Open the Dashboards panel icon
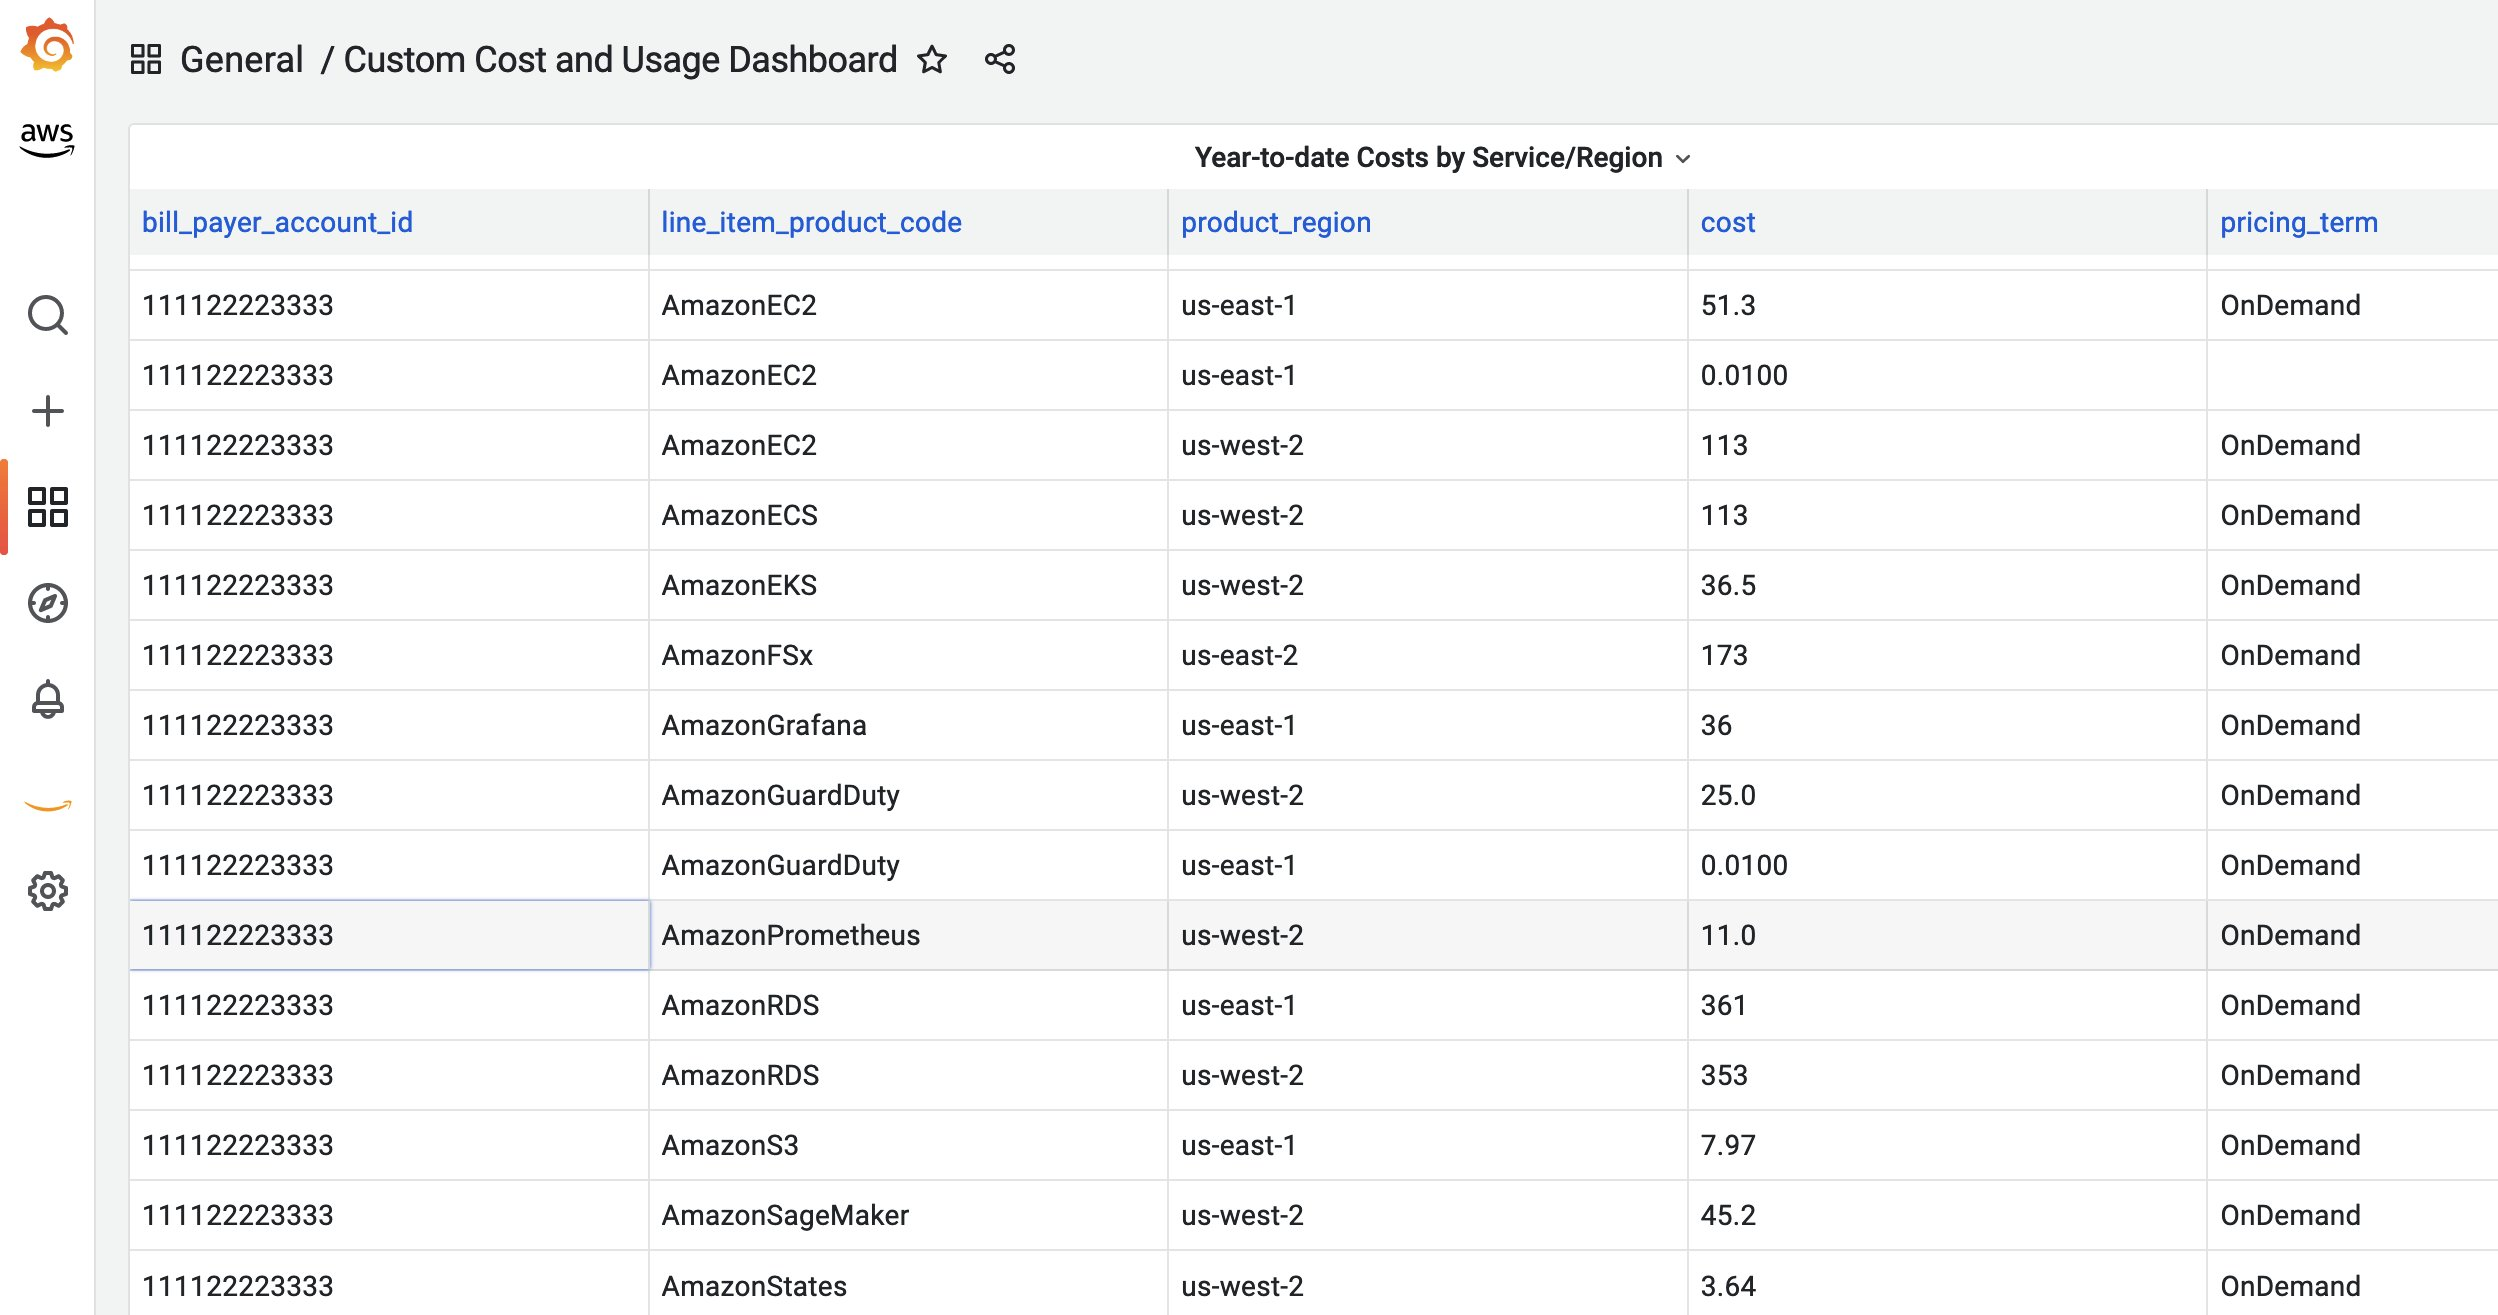The height and width of the screenshot is (1315, 2498). (x=47, y=508)
